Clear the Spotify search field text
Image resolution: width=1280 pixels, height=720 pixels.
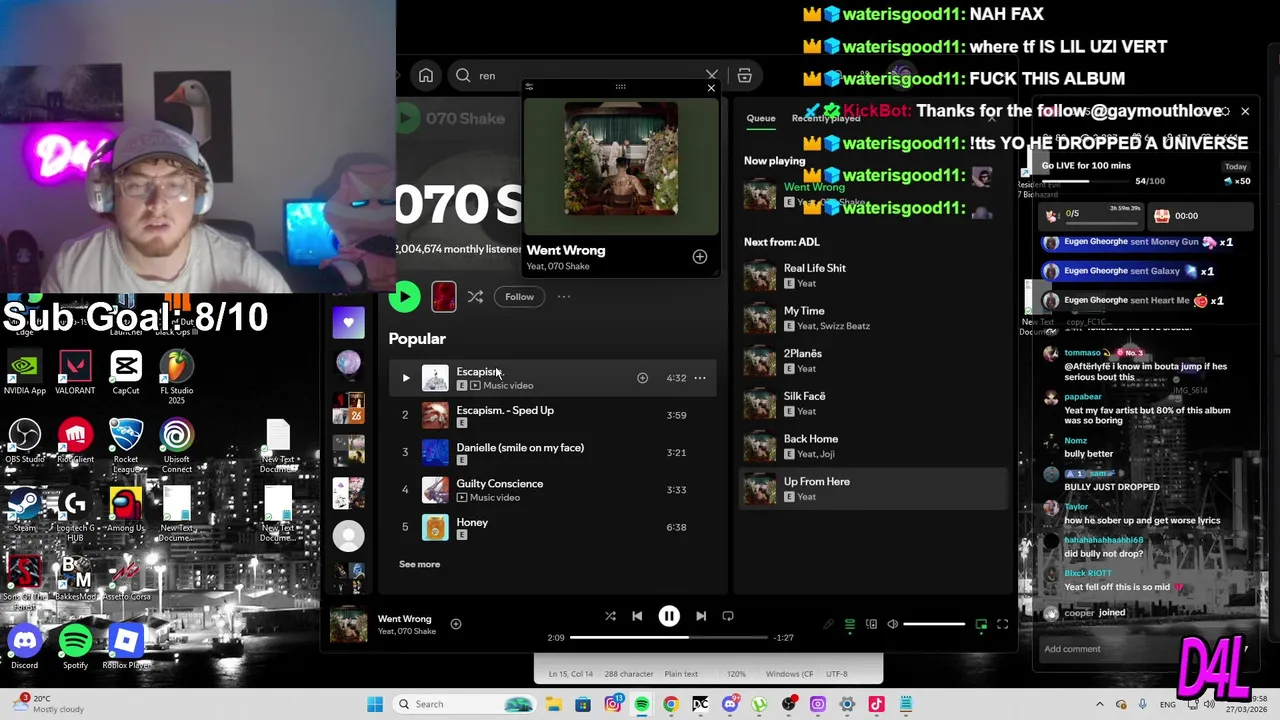pyautogui.click(x=711, y=75)
